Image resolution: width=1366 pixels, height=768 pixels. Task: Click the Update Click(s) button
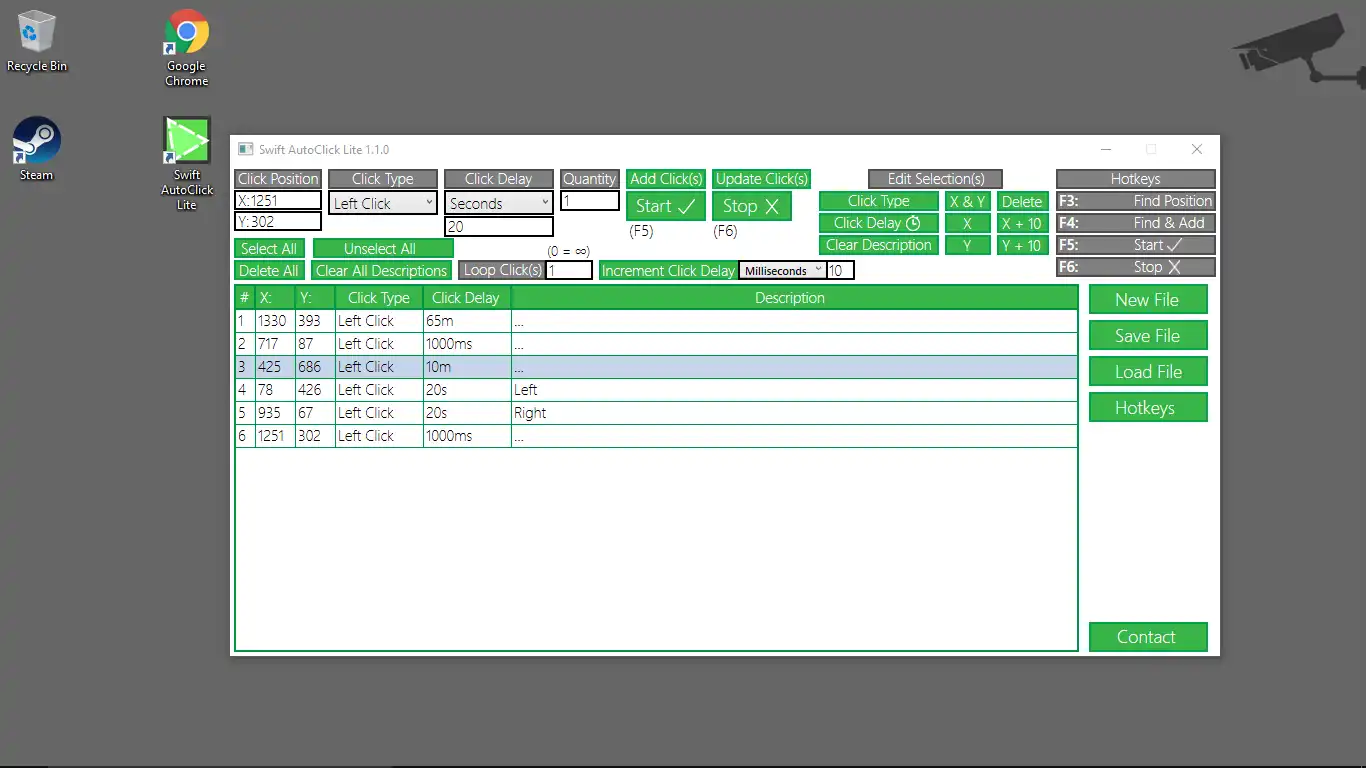762,179
